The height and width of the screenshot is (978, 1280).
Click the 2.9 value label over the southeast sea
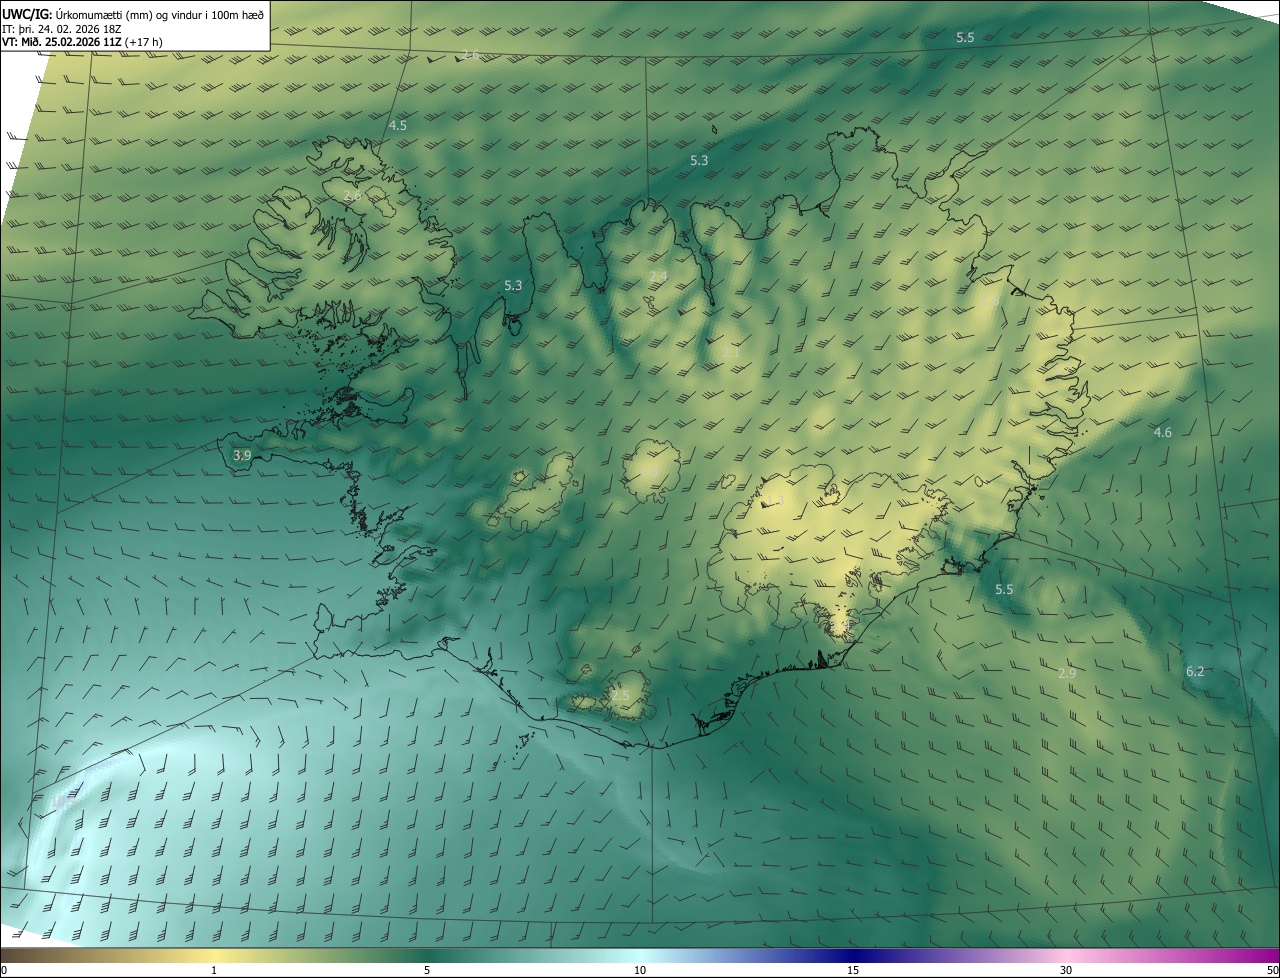tap(1067, 673)
